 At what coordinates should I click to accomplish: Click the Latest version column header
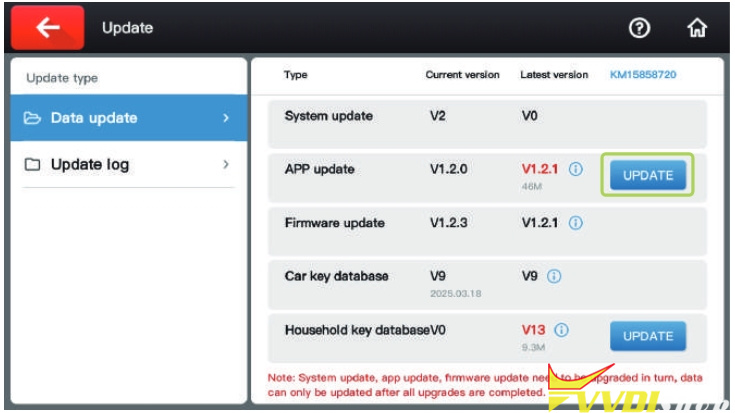(554, 75)
